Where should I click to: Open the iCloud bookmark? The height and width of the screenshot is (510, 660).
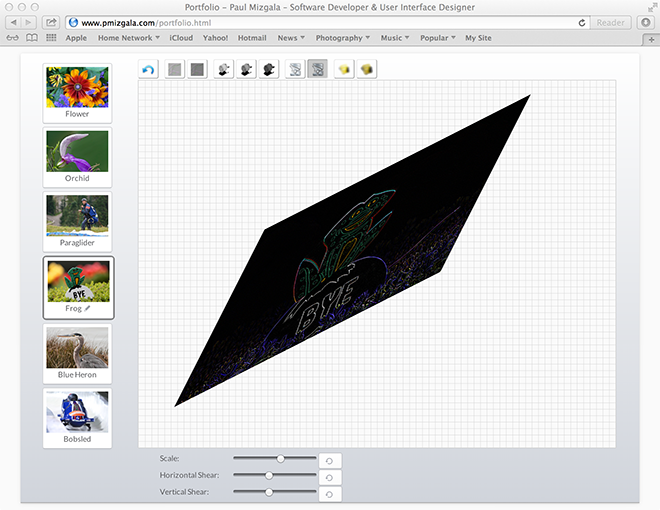pos(181,38)
